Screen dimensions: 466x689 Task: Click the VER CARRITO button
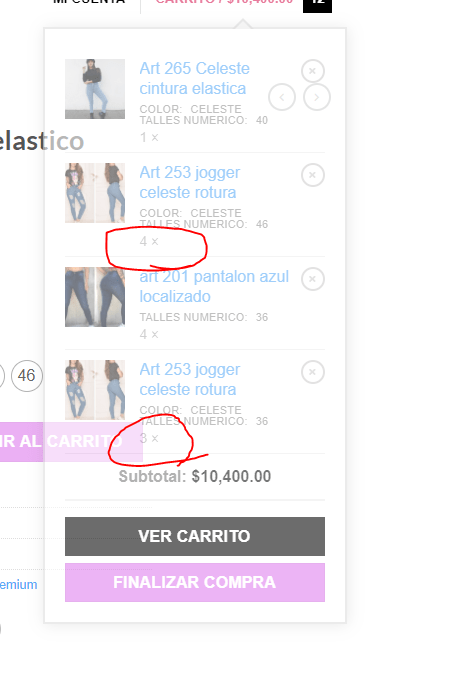tap(195, 537)
